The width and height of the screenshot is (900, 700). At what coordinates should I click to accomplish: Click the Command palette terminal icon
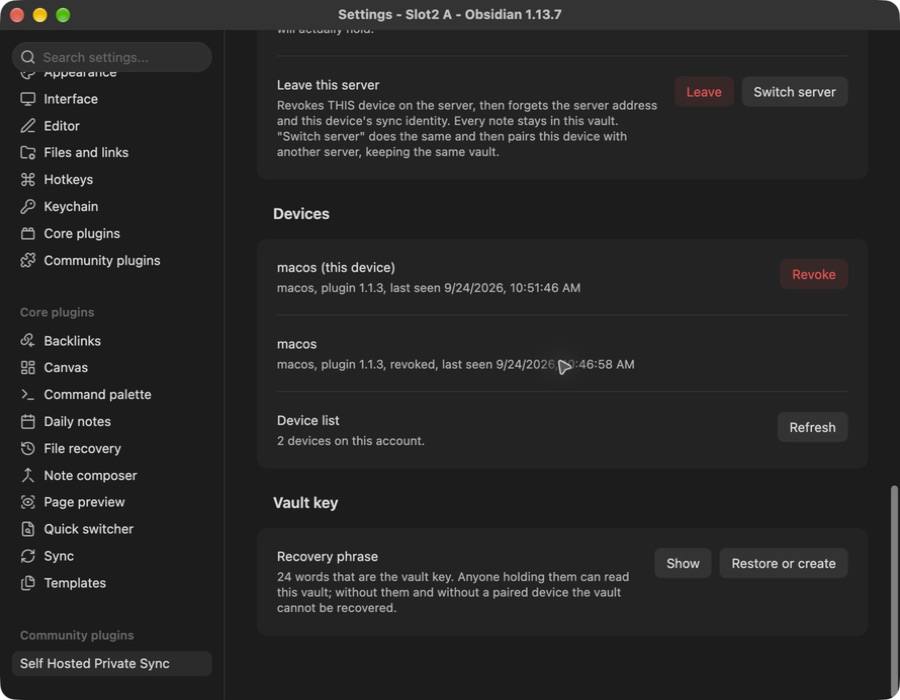point(28,394)
